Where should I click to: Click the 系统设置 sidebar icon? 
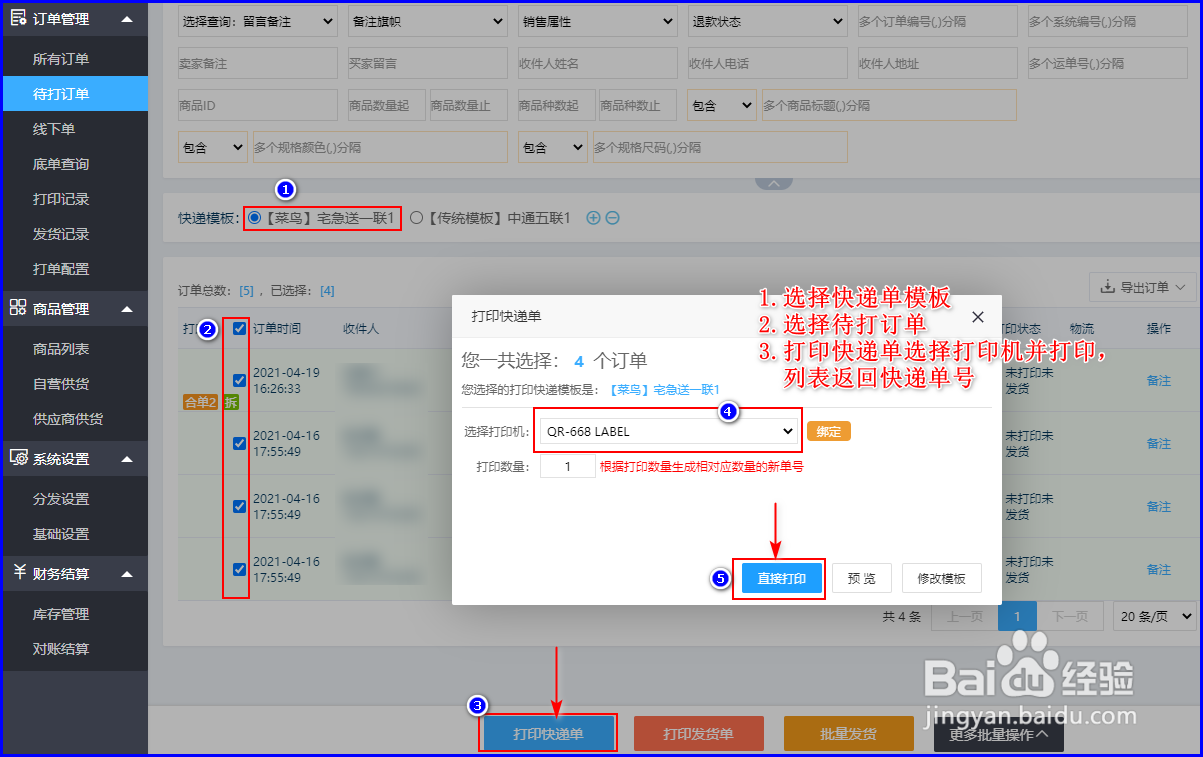pos(17,458)
